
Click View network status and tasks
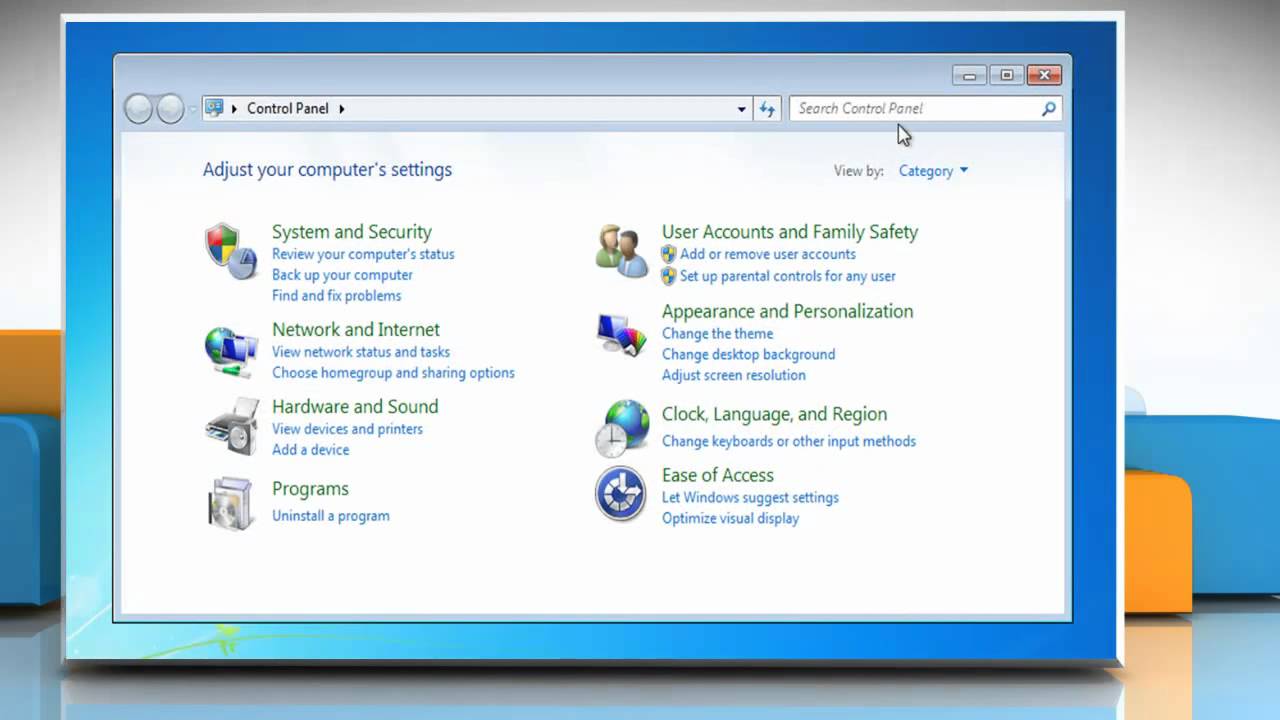point(361,352)
